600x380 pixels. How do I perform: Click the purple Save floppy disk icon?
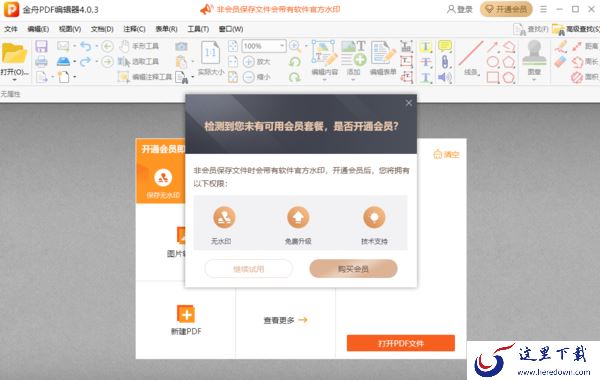(x=41, y=46)
